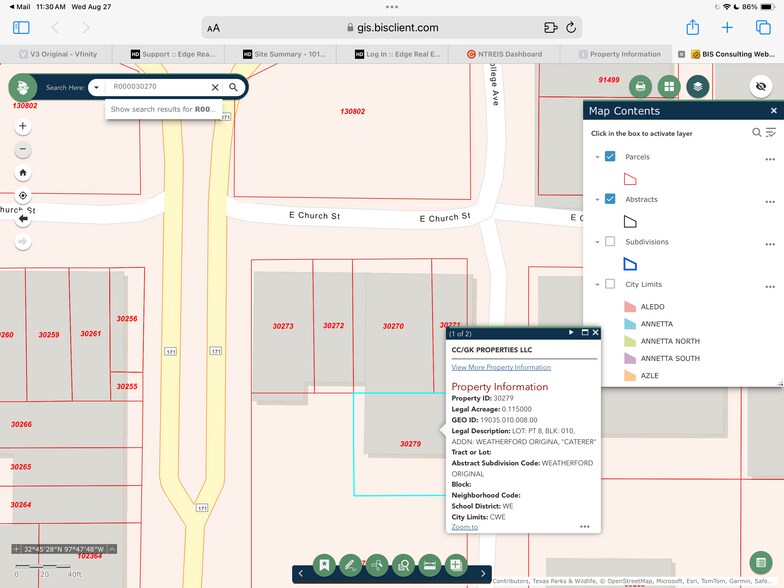784x588 pixels.
Task: Open the bookmark tool in bottom toolbar
Action: 324,566
